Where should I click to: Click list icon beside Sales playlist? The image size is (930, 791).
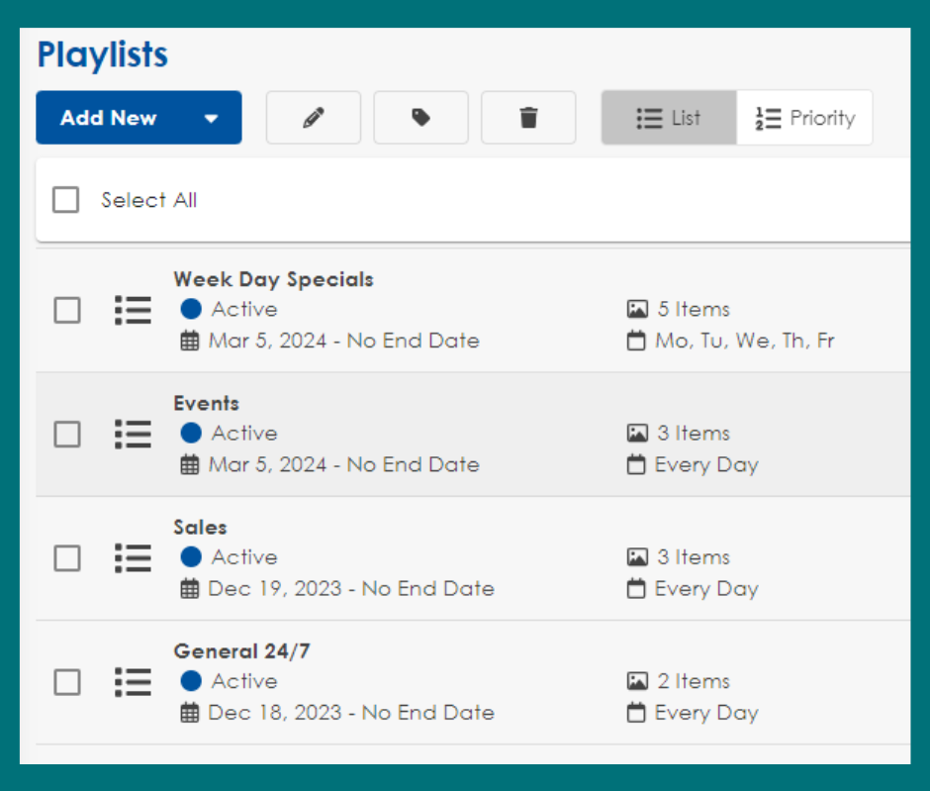point(133,558)
